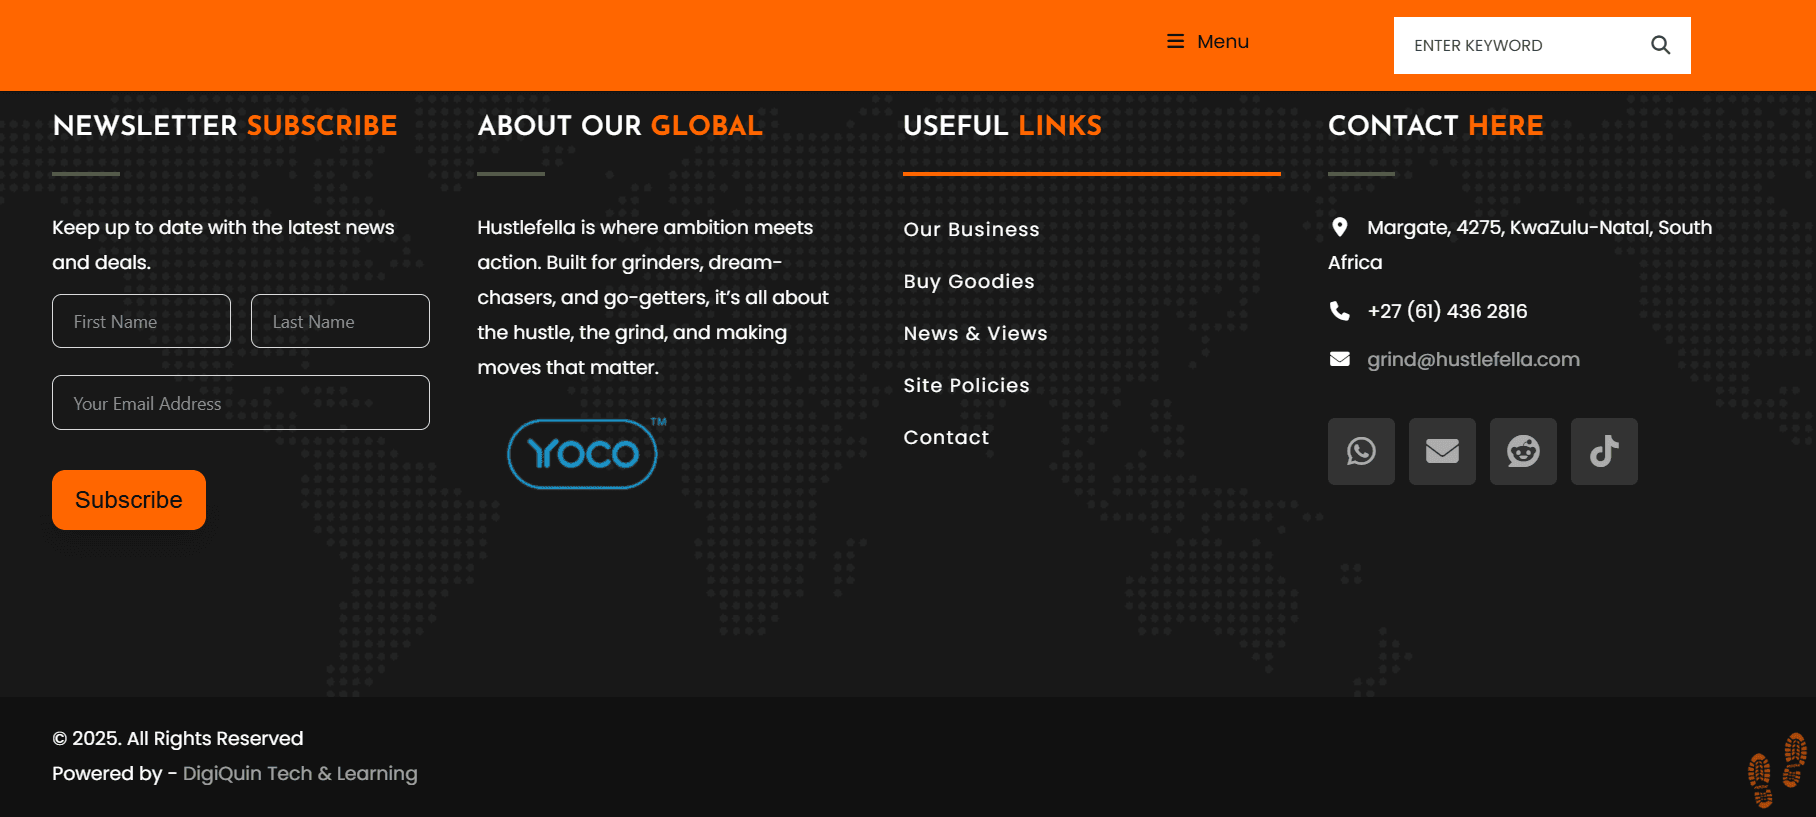Click the phone icon beside number

(x=1339, y=311)
